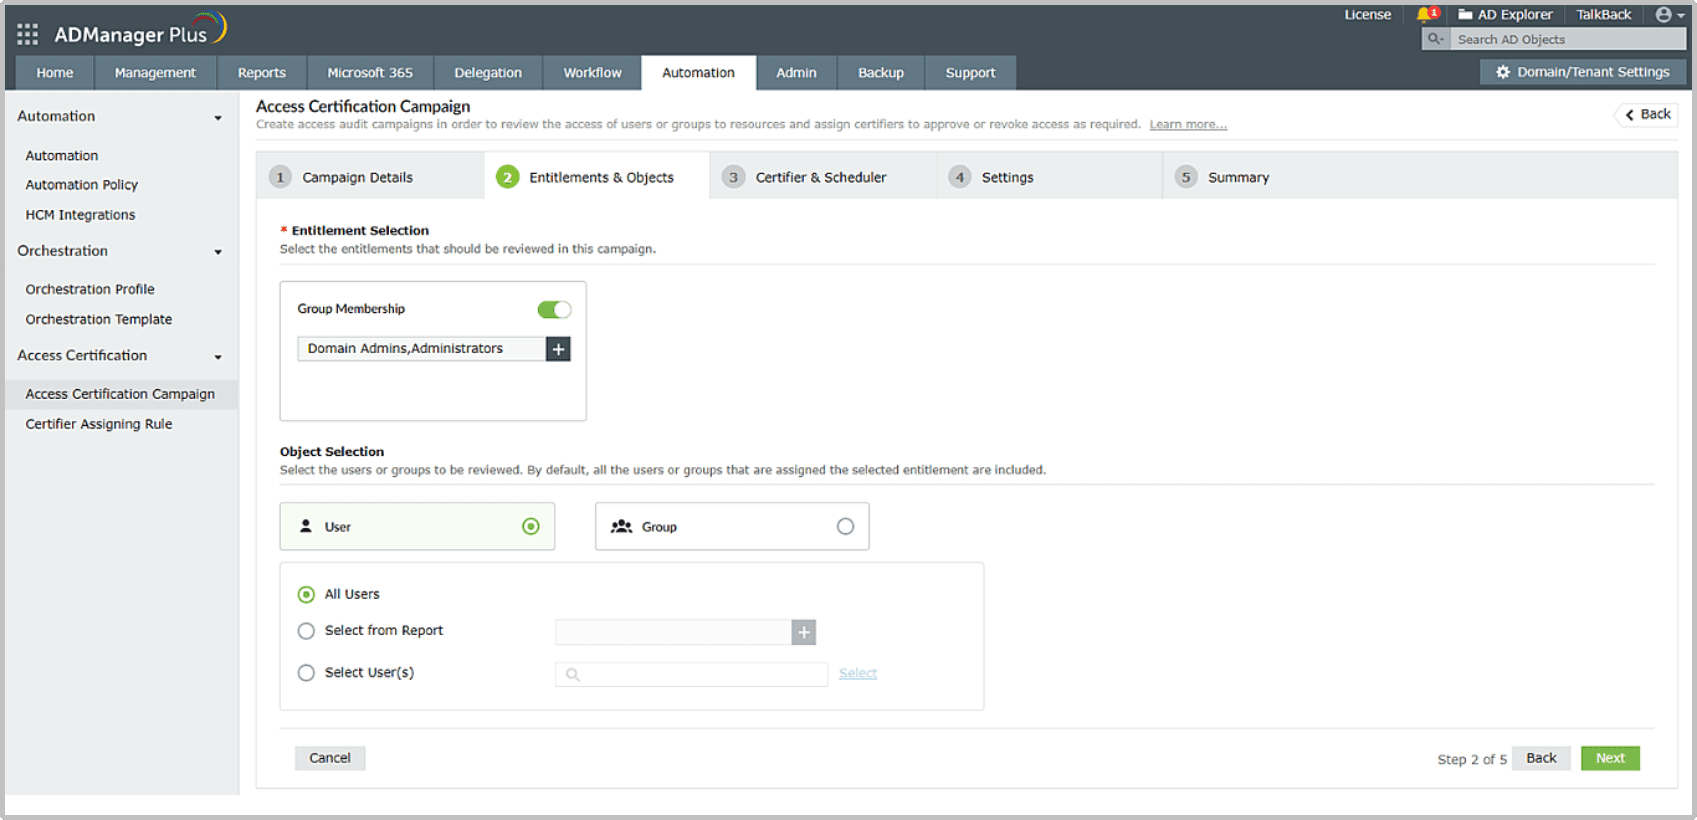
Task: Click the User person icon
Action: point(306,526)
